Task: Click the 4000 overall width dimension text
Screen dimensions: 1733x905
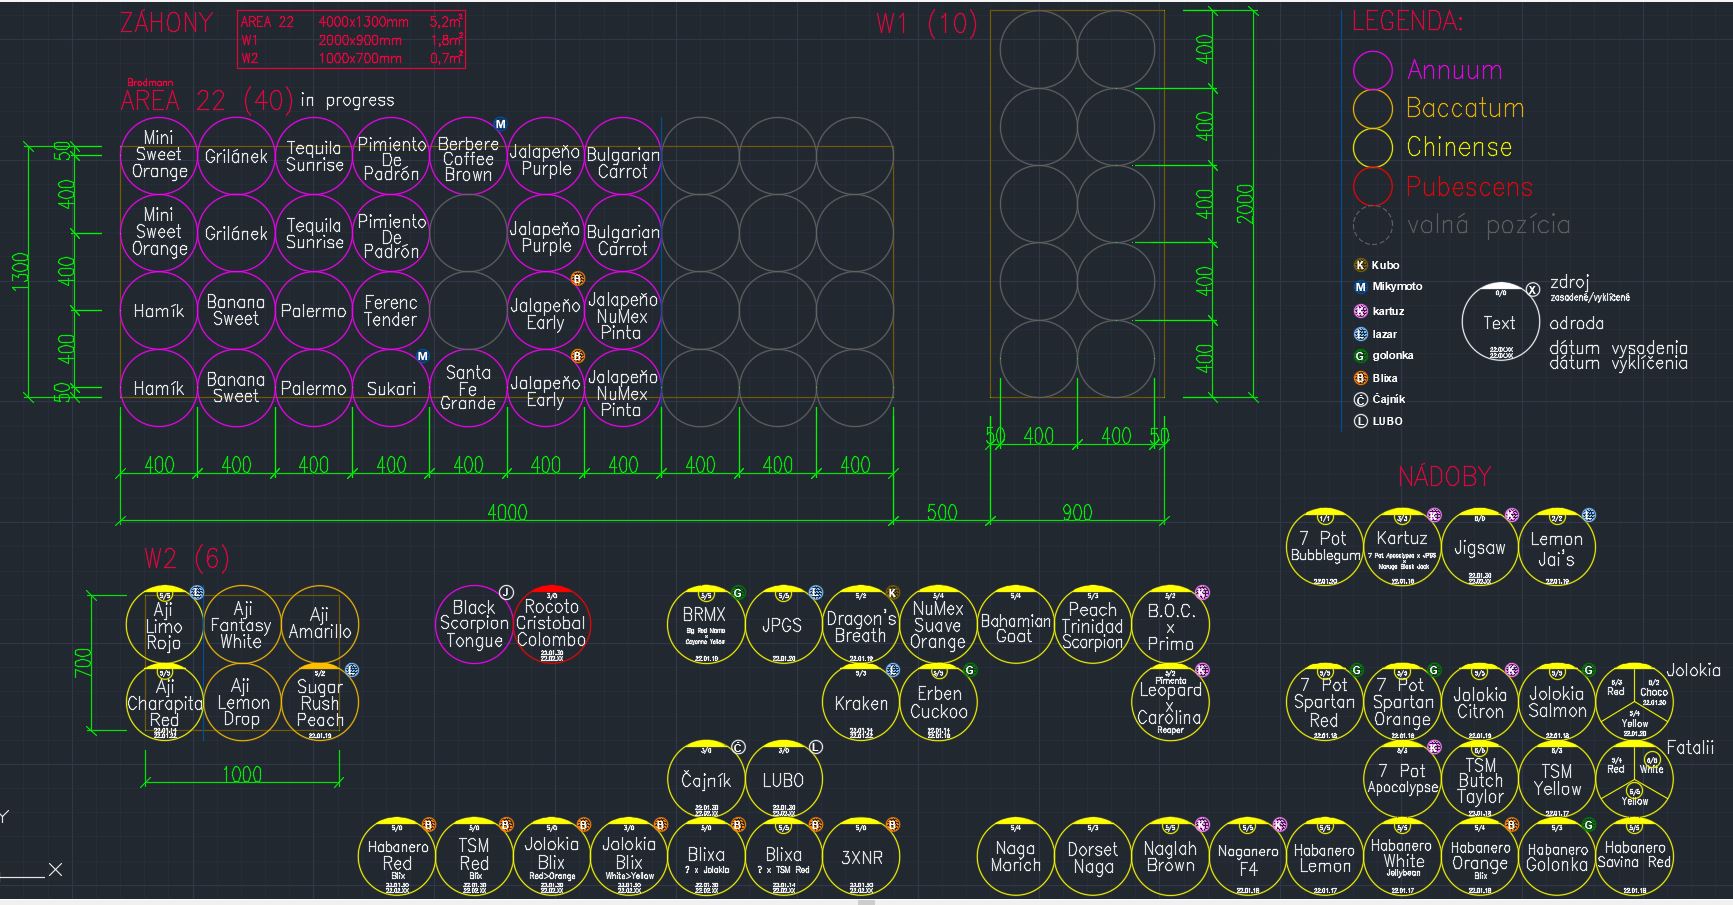Action: pos(507,512)
